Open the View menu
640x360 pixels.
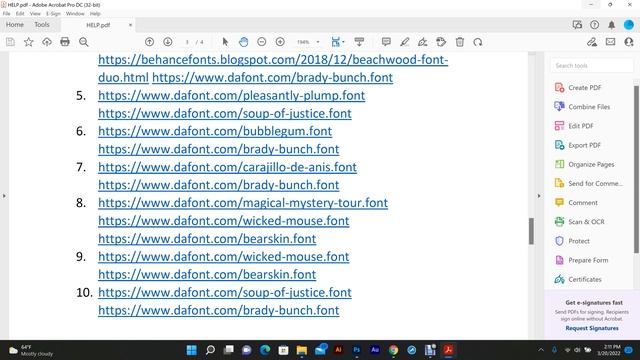35,13
